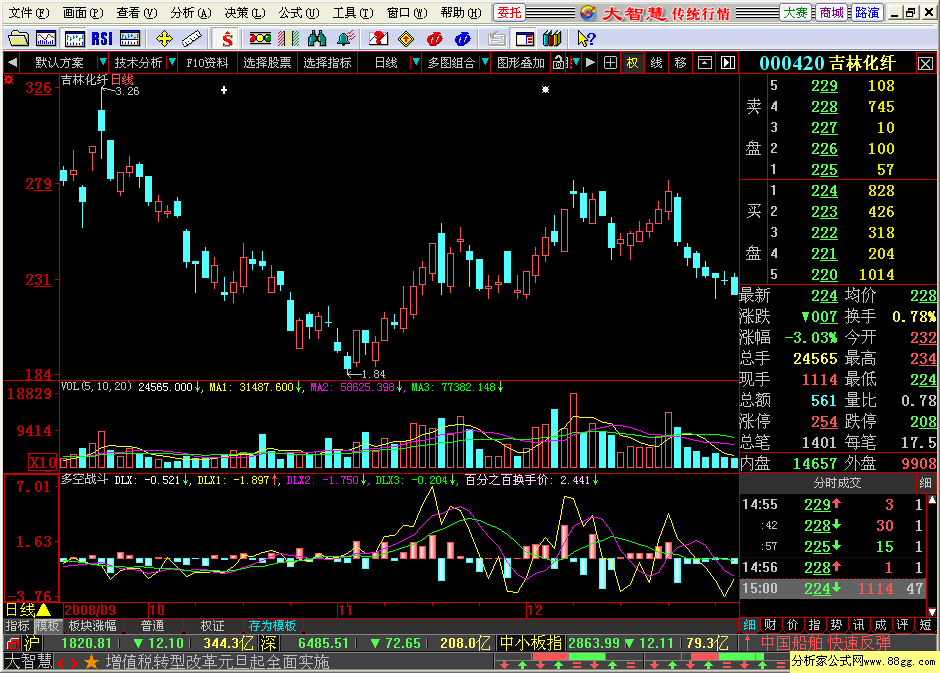Switch to the 权证 tab
The width and height of the screenshot is (940, 673).
click(x=212, y=626)
